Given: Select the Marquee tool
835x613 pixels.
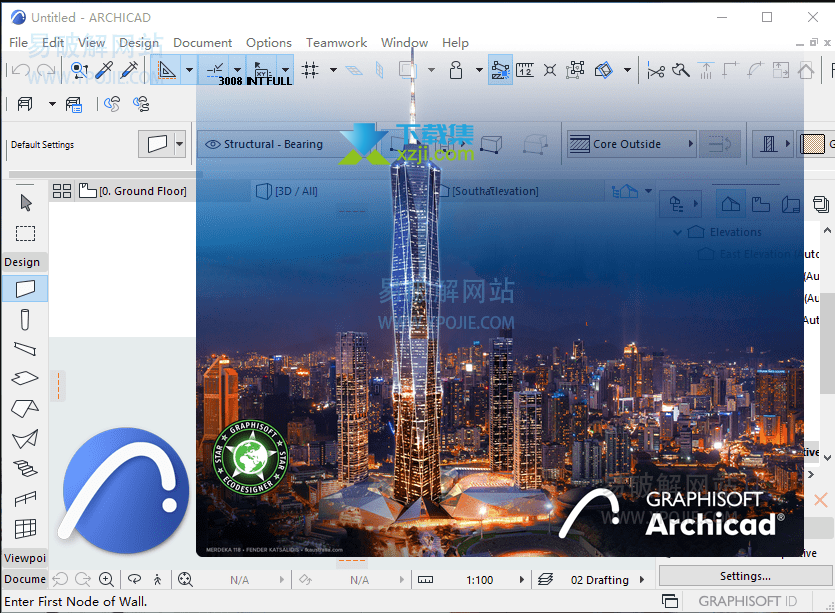Looking at the screenshot, I should coord(26,234).
